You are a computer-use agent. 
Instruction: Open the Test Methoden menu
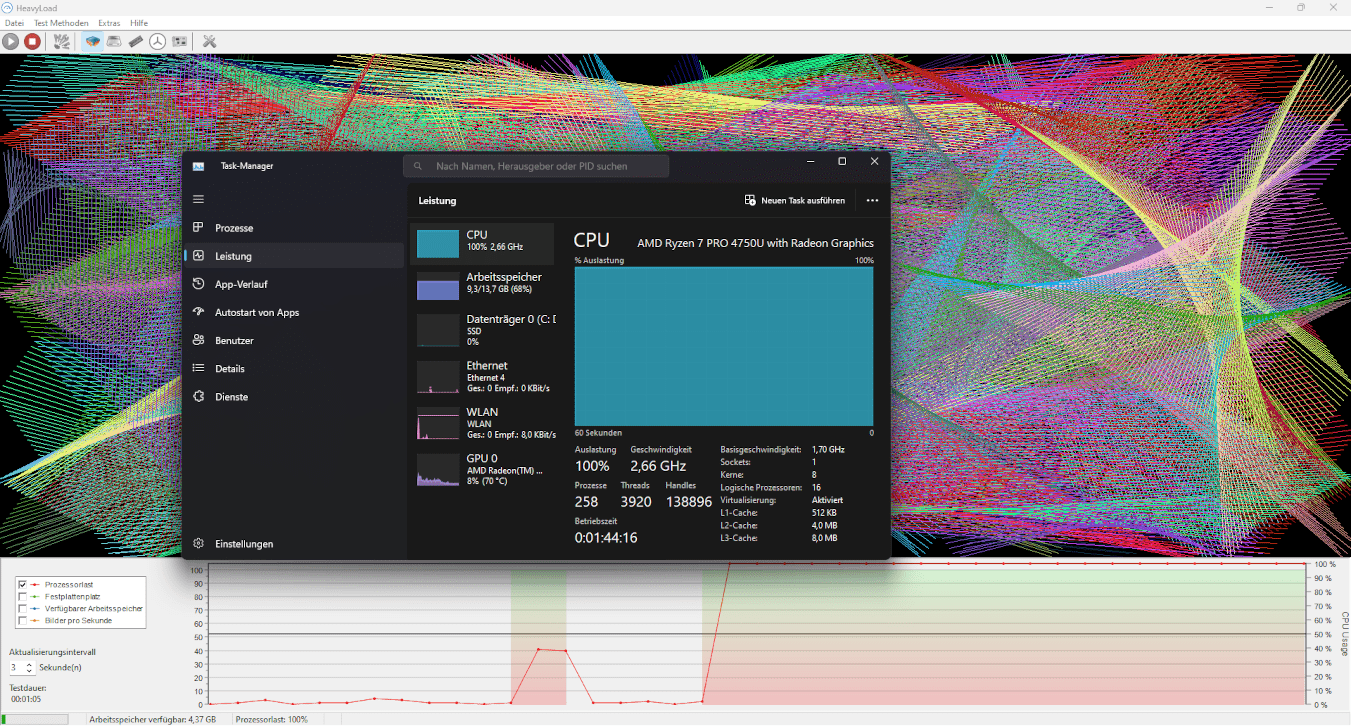coord(61,22)
